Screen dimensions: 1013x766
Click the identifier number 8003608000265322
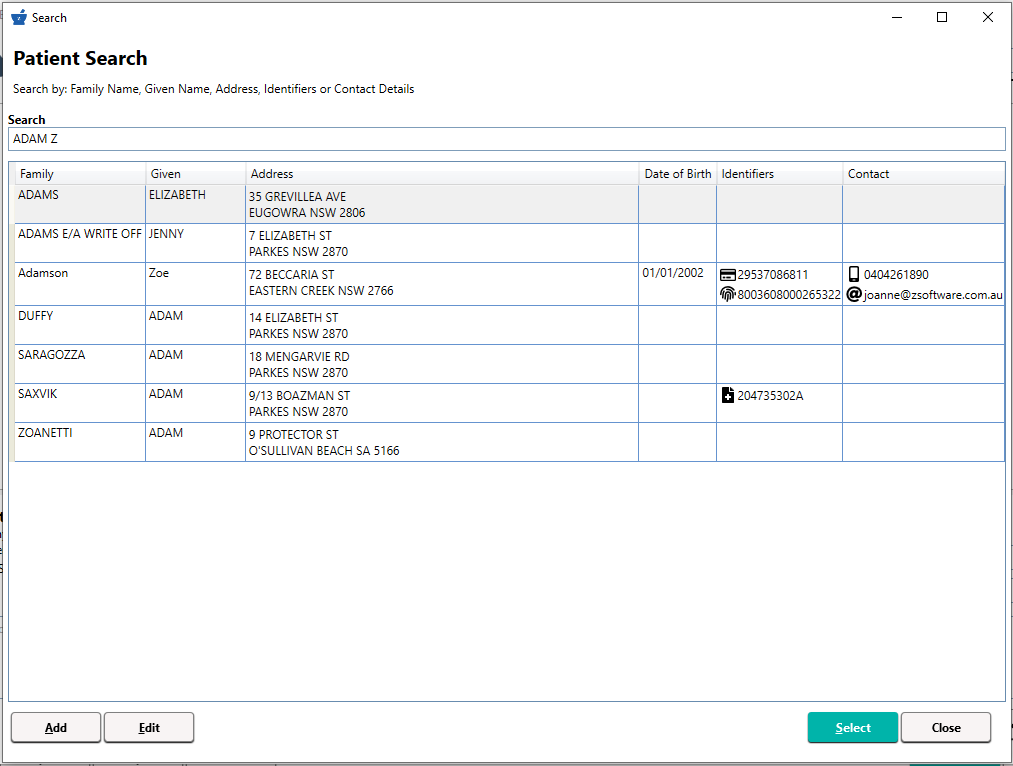click(789, 295)
